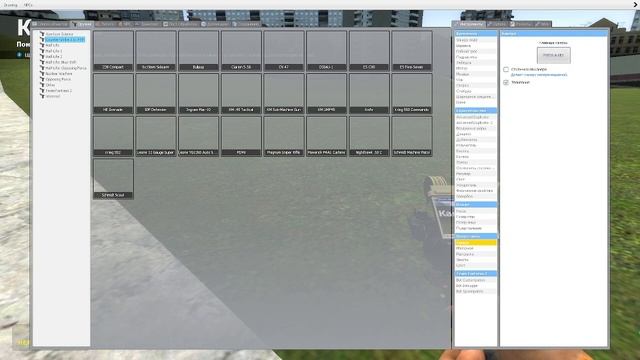Viewport: 640px width, 360px height.
Task: Spawn the Schmidt Scout rifle
Action: (113, 179)
